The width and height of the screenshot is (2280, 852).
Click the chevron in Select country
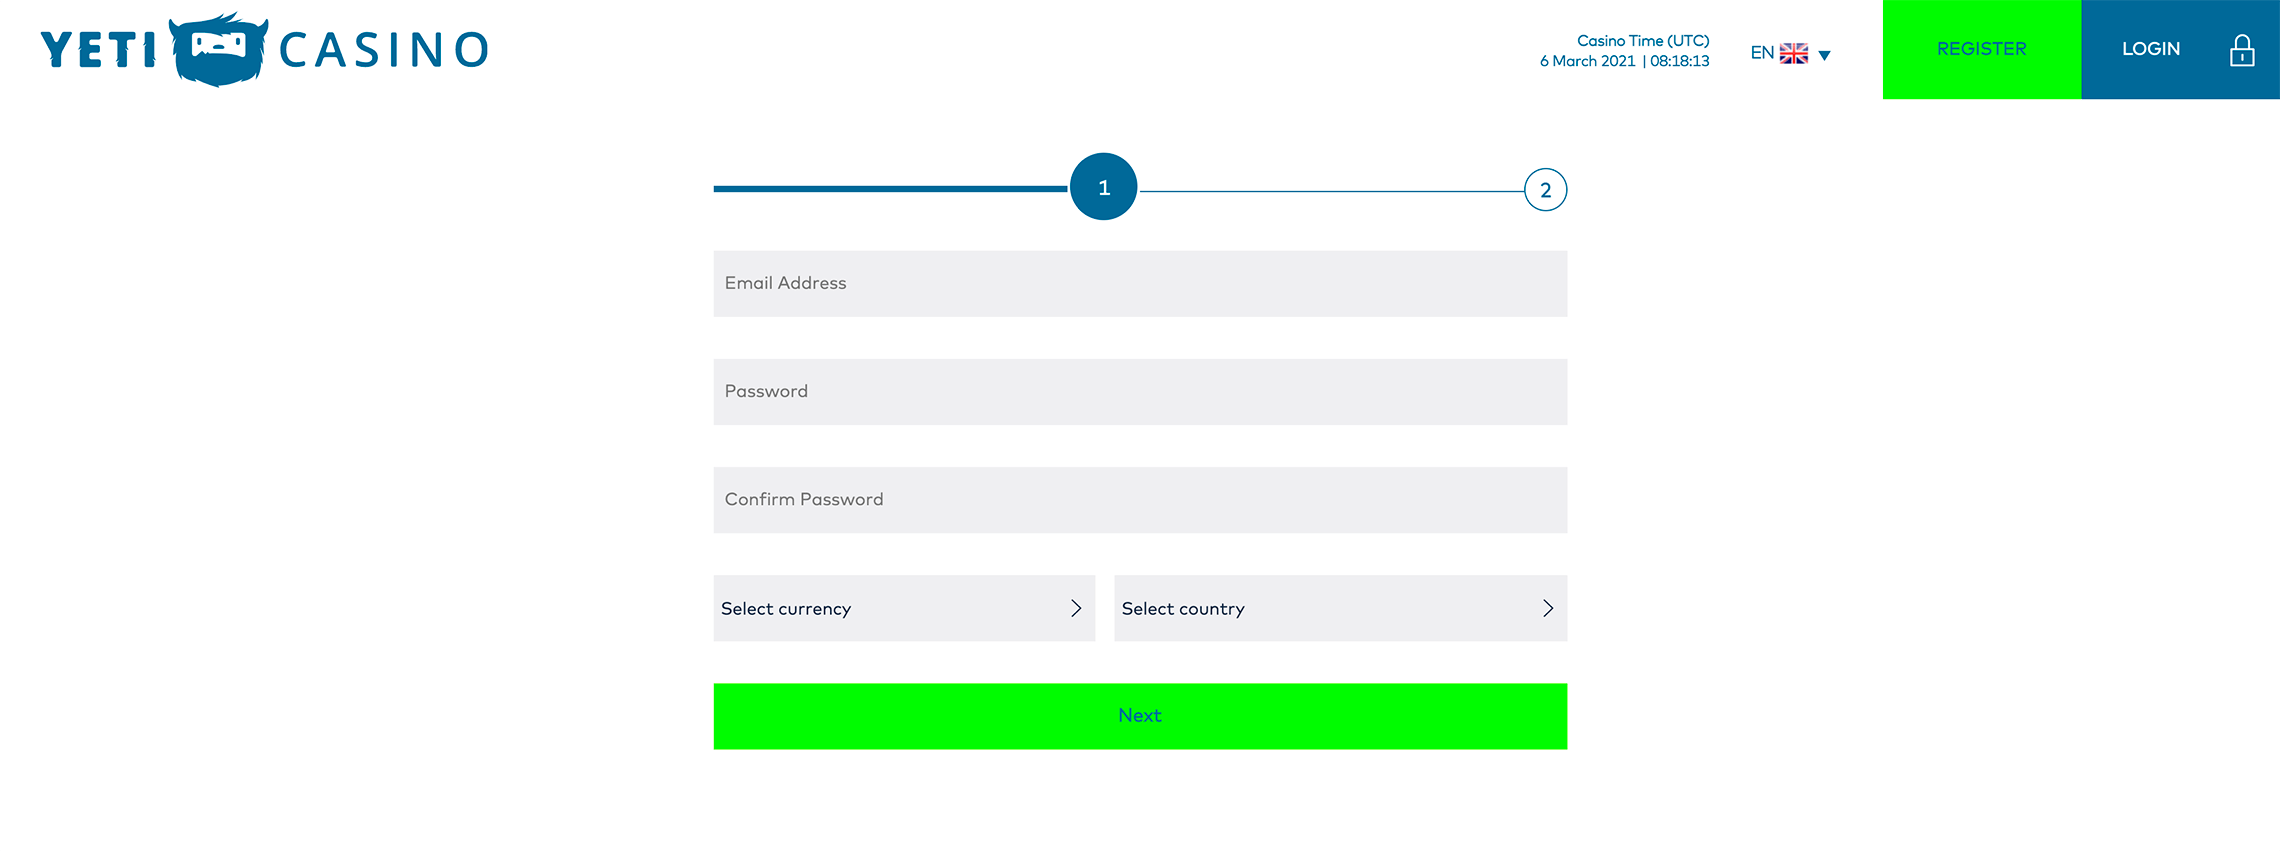[1548, 608]
